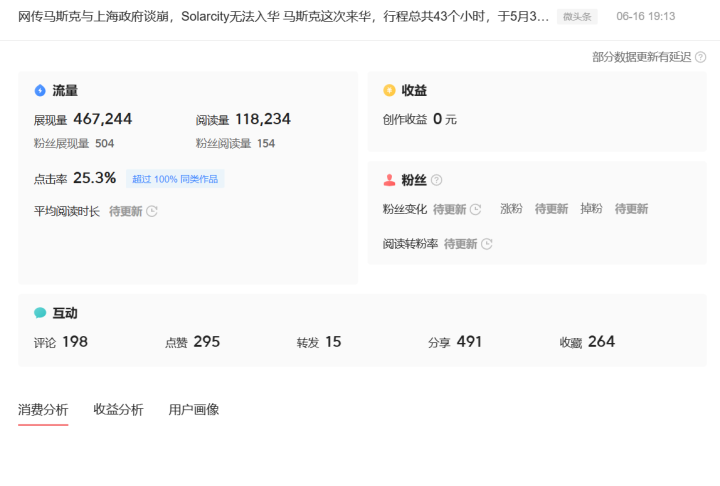Click the help icon next to 粉丝
The width and height of the screenshot is (720, 486).
click(437, 180)
